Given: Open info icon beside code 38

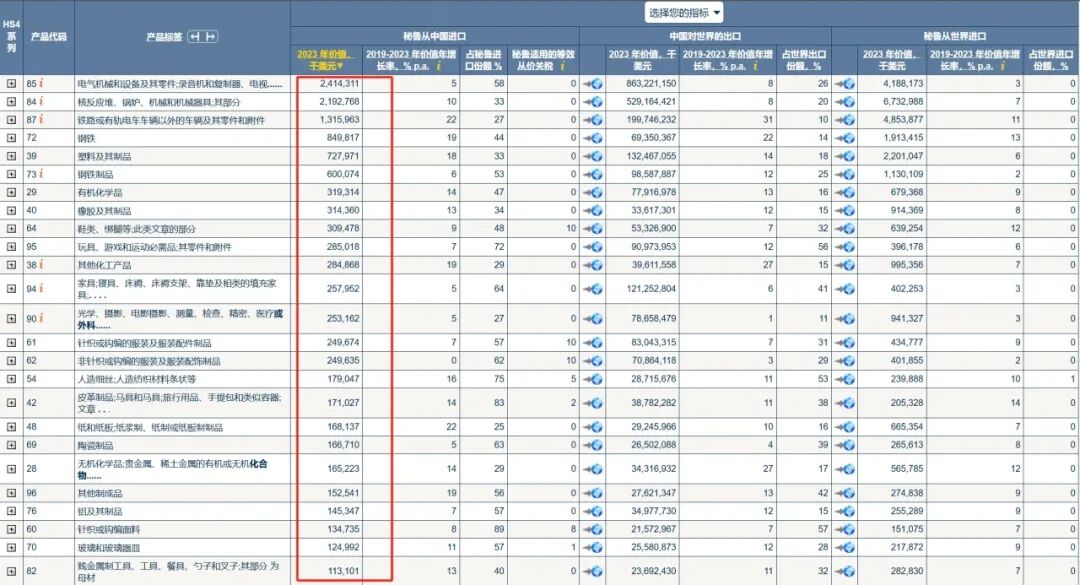Looking at the screenshot, I should (x=41, y=264).
